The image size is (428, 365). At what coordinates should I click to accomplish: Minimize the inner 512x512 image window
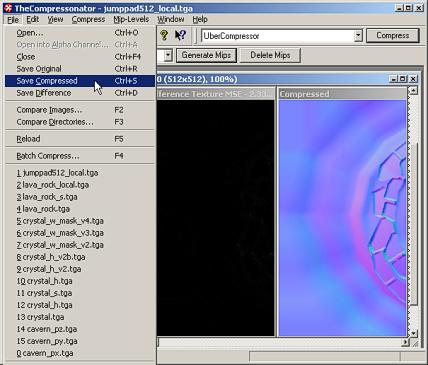coord(394,79)
